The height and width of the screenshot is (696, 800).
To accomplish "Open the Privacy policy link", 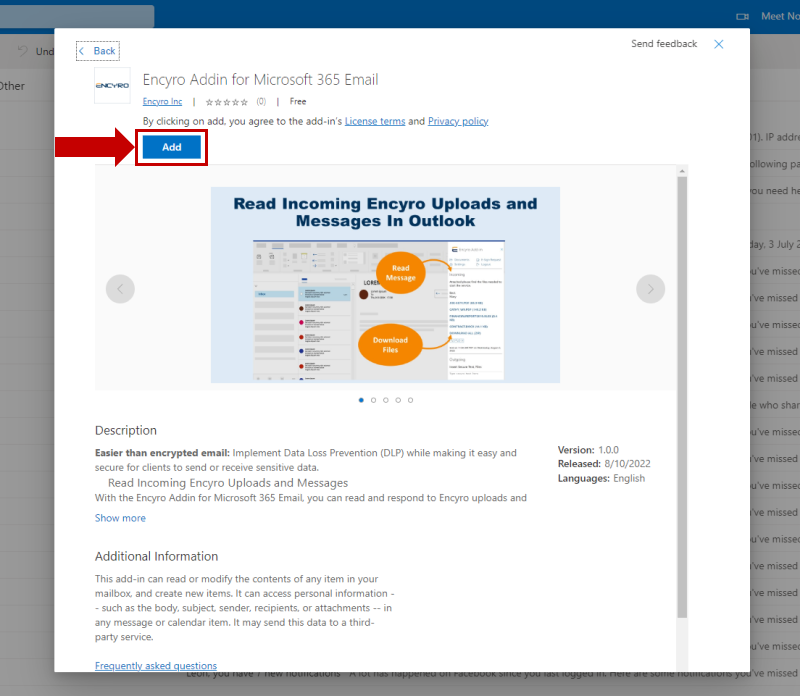I will coord(458,121).
